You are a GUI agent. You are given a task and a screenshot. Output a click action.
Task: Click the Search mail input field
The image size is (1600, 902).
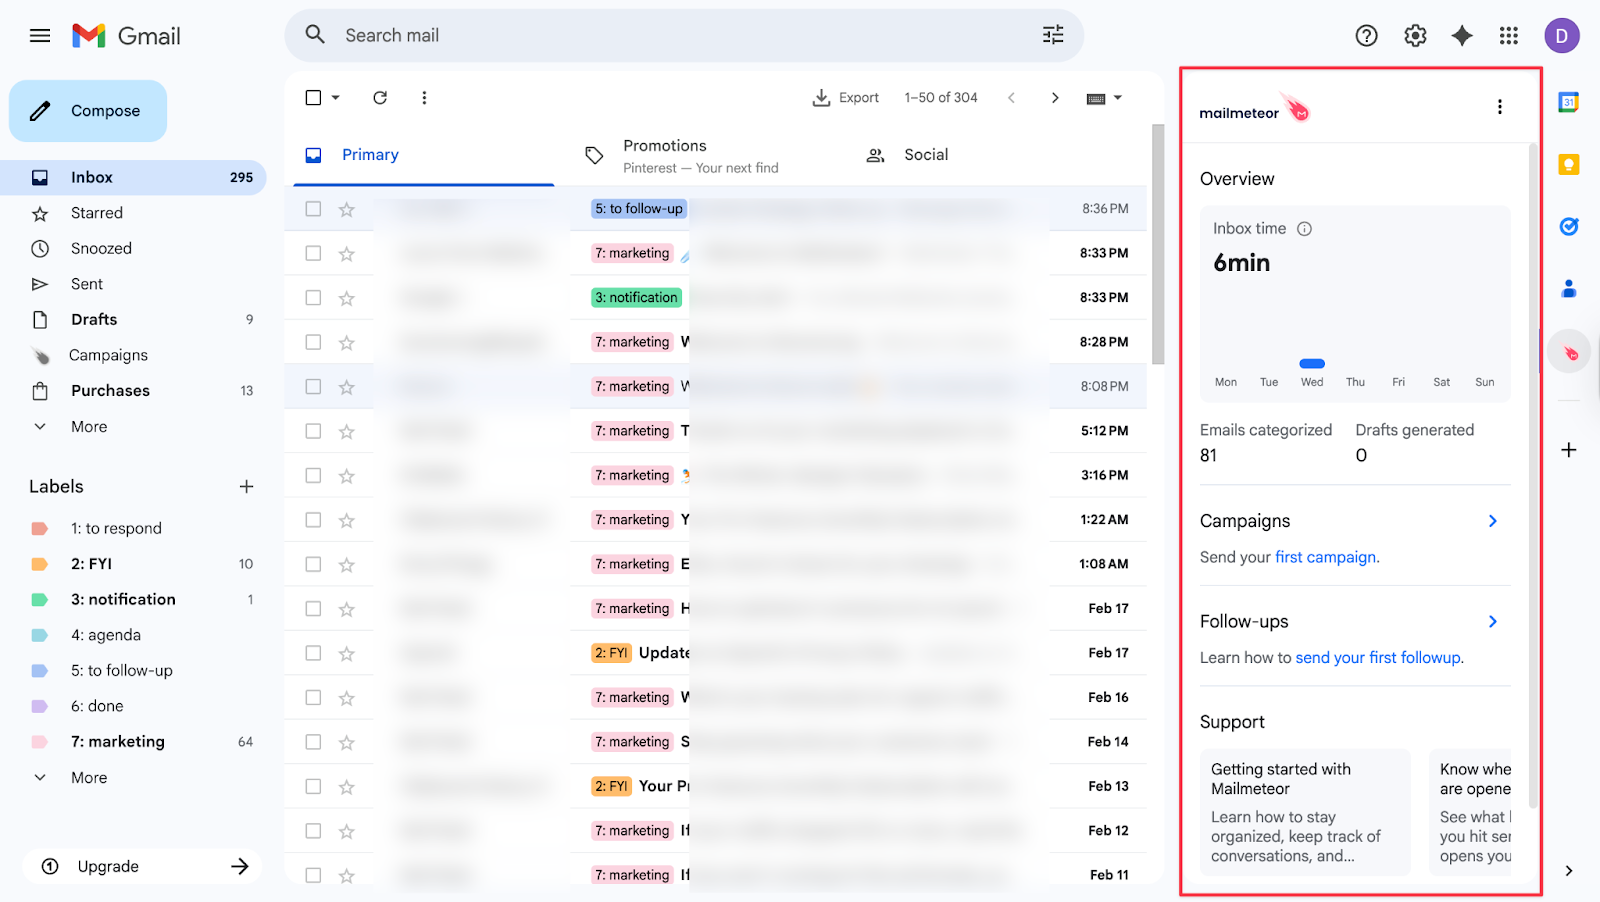[x=600, y=35]
